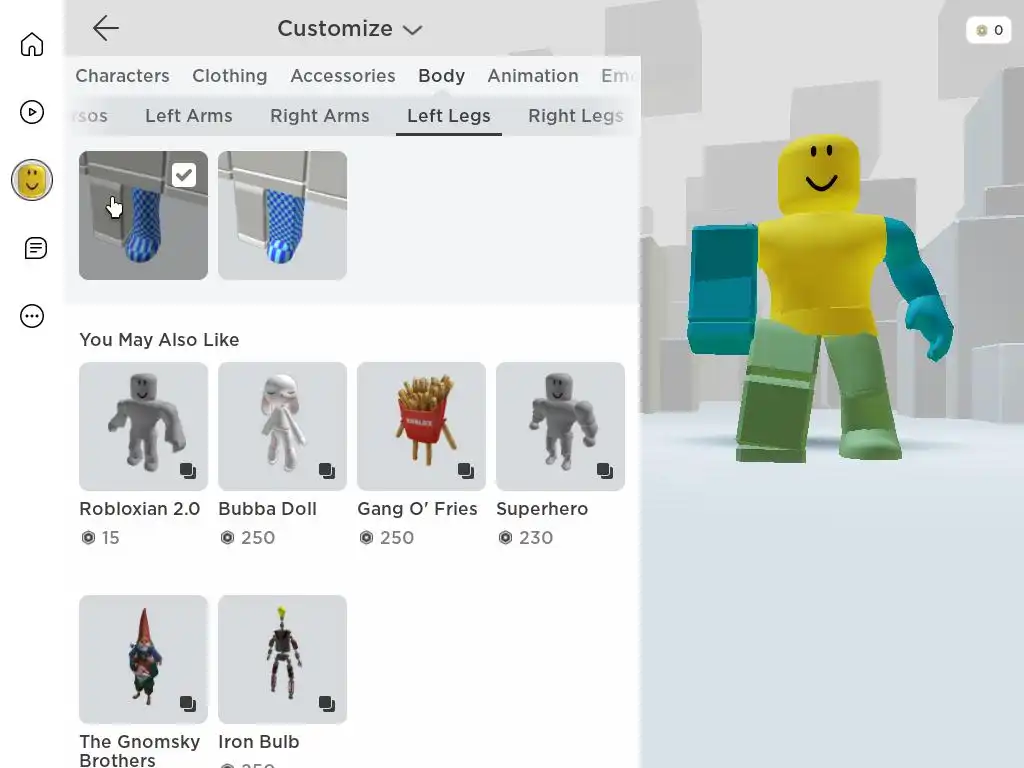
Task: Open the Discover play icon in sidebar
Action: [31, 112]
